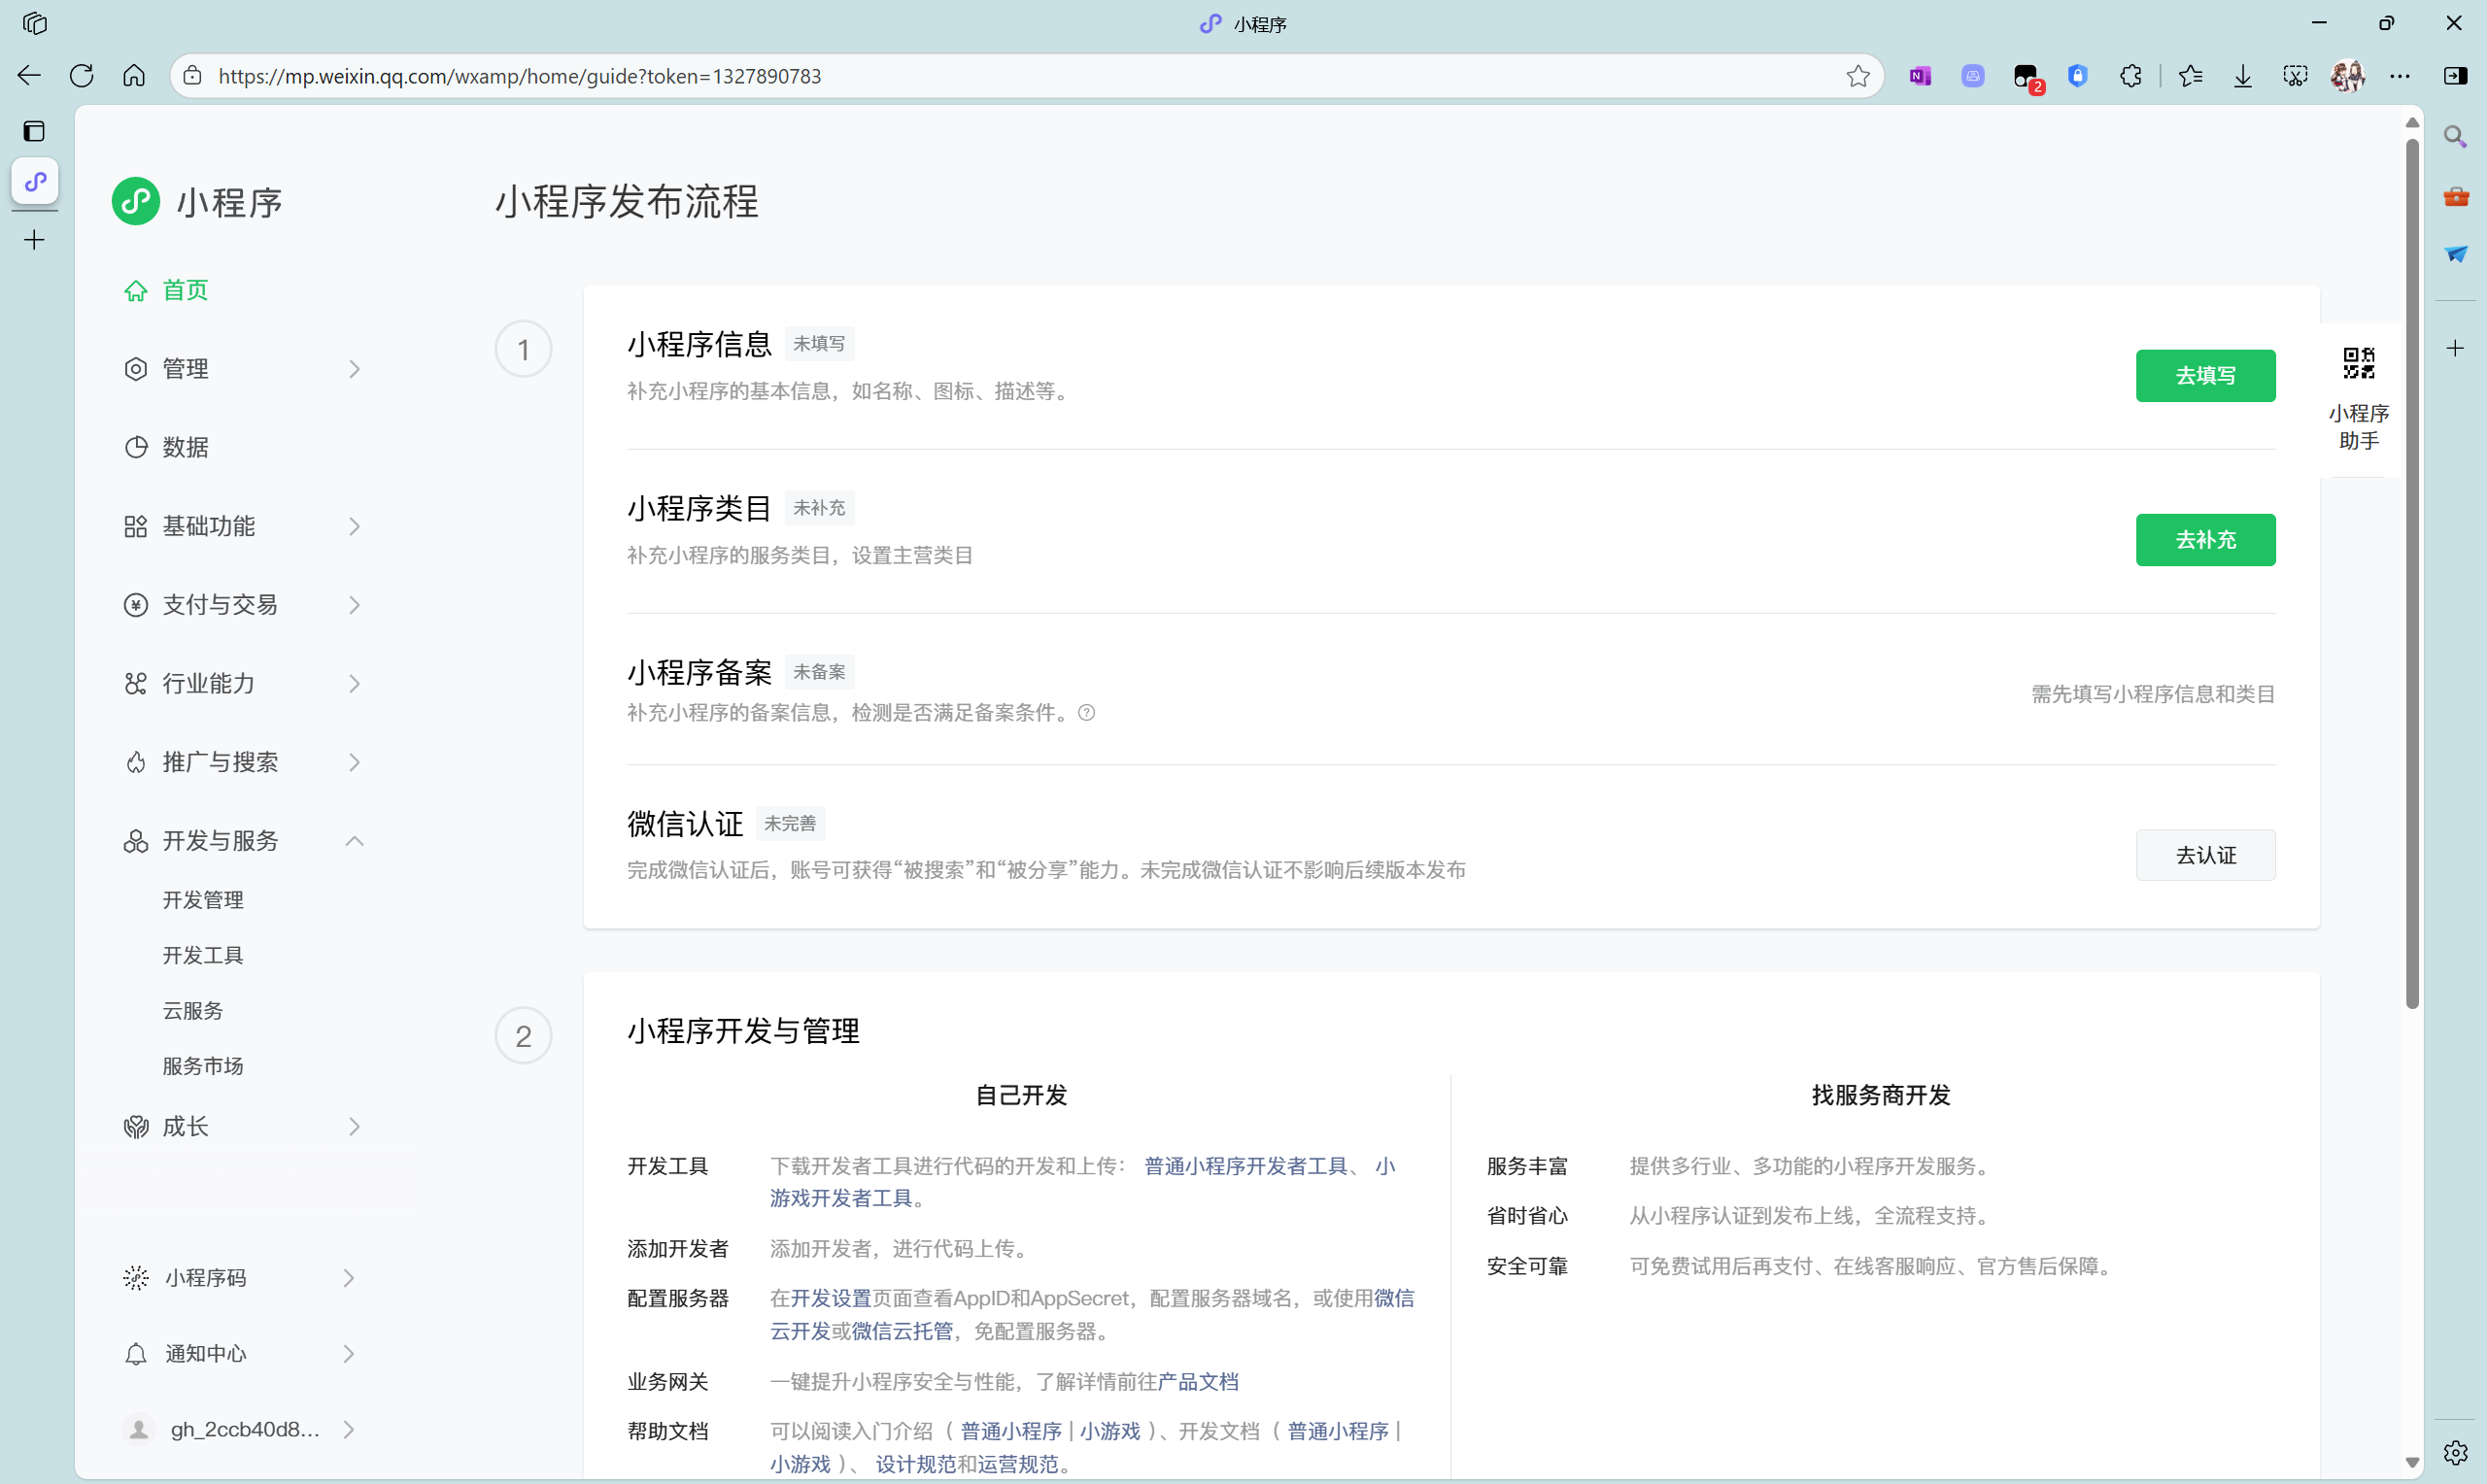Screen dimensions: 2487x1484
Task: Open vertical tabs actions icon
Action: pos(34,131)
